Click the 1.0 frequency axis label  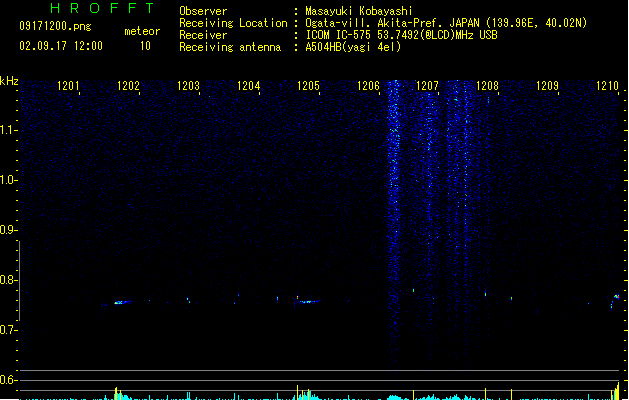coord(8,180)
